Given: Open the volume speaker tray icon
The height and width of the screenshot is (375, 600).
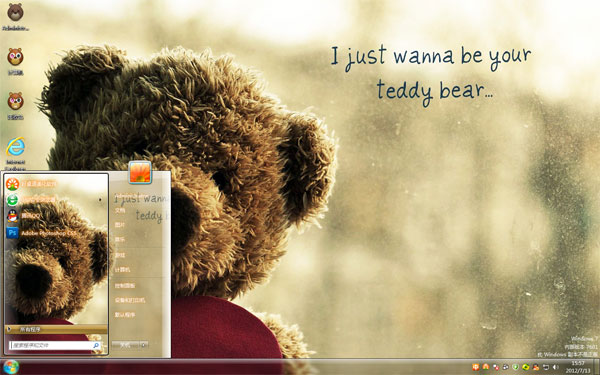Looking at the screenshot, I should (556, 367).
